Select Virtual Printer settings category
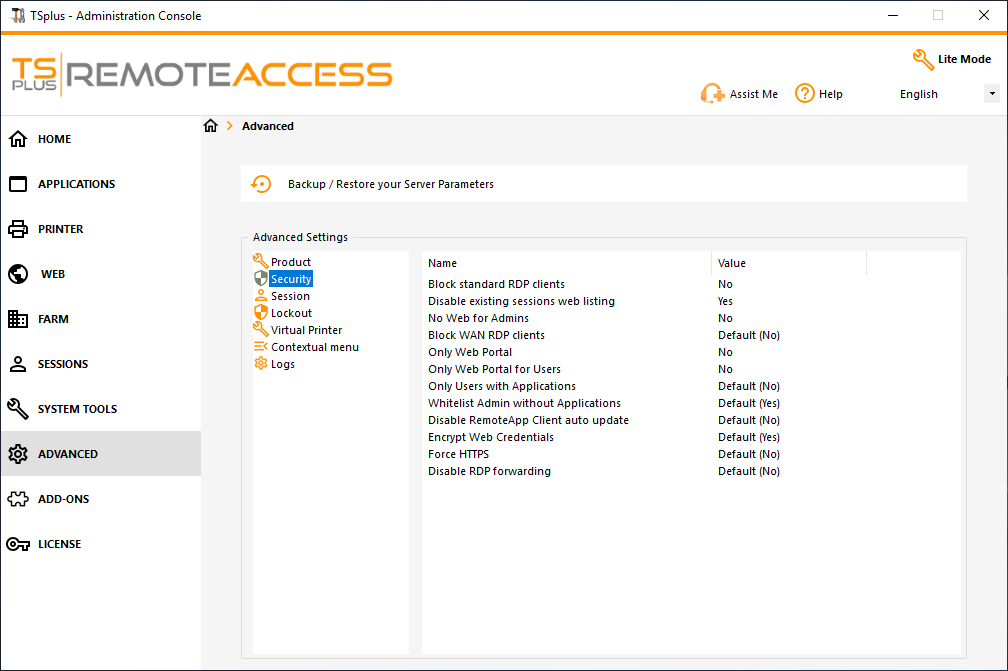This screenshot has height=671, width=1008. (x=306, y=330)
